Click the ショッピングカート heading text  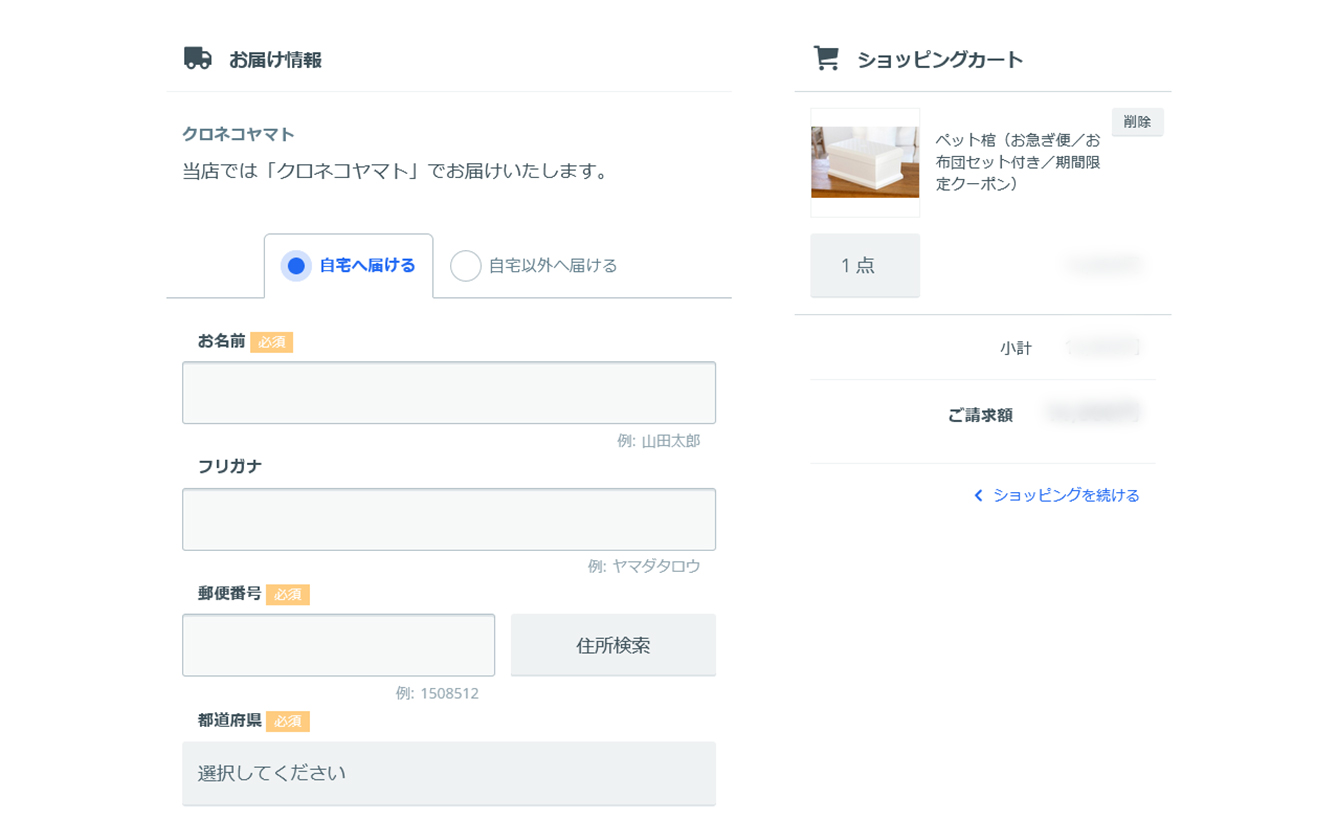[x=940, y=60]
